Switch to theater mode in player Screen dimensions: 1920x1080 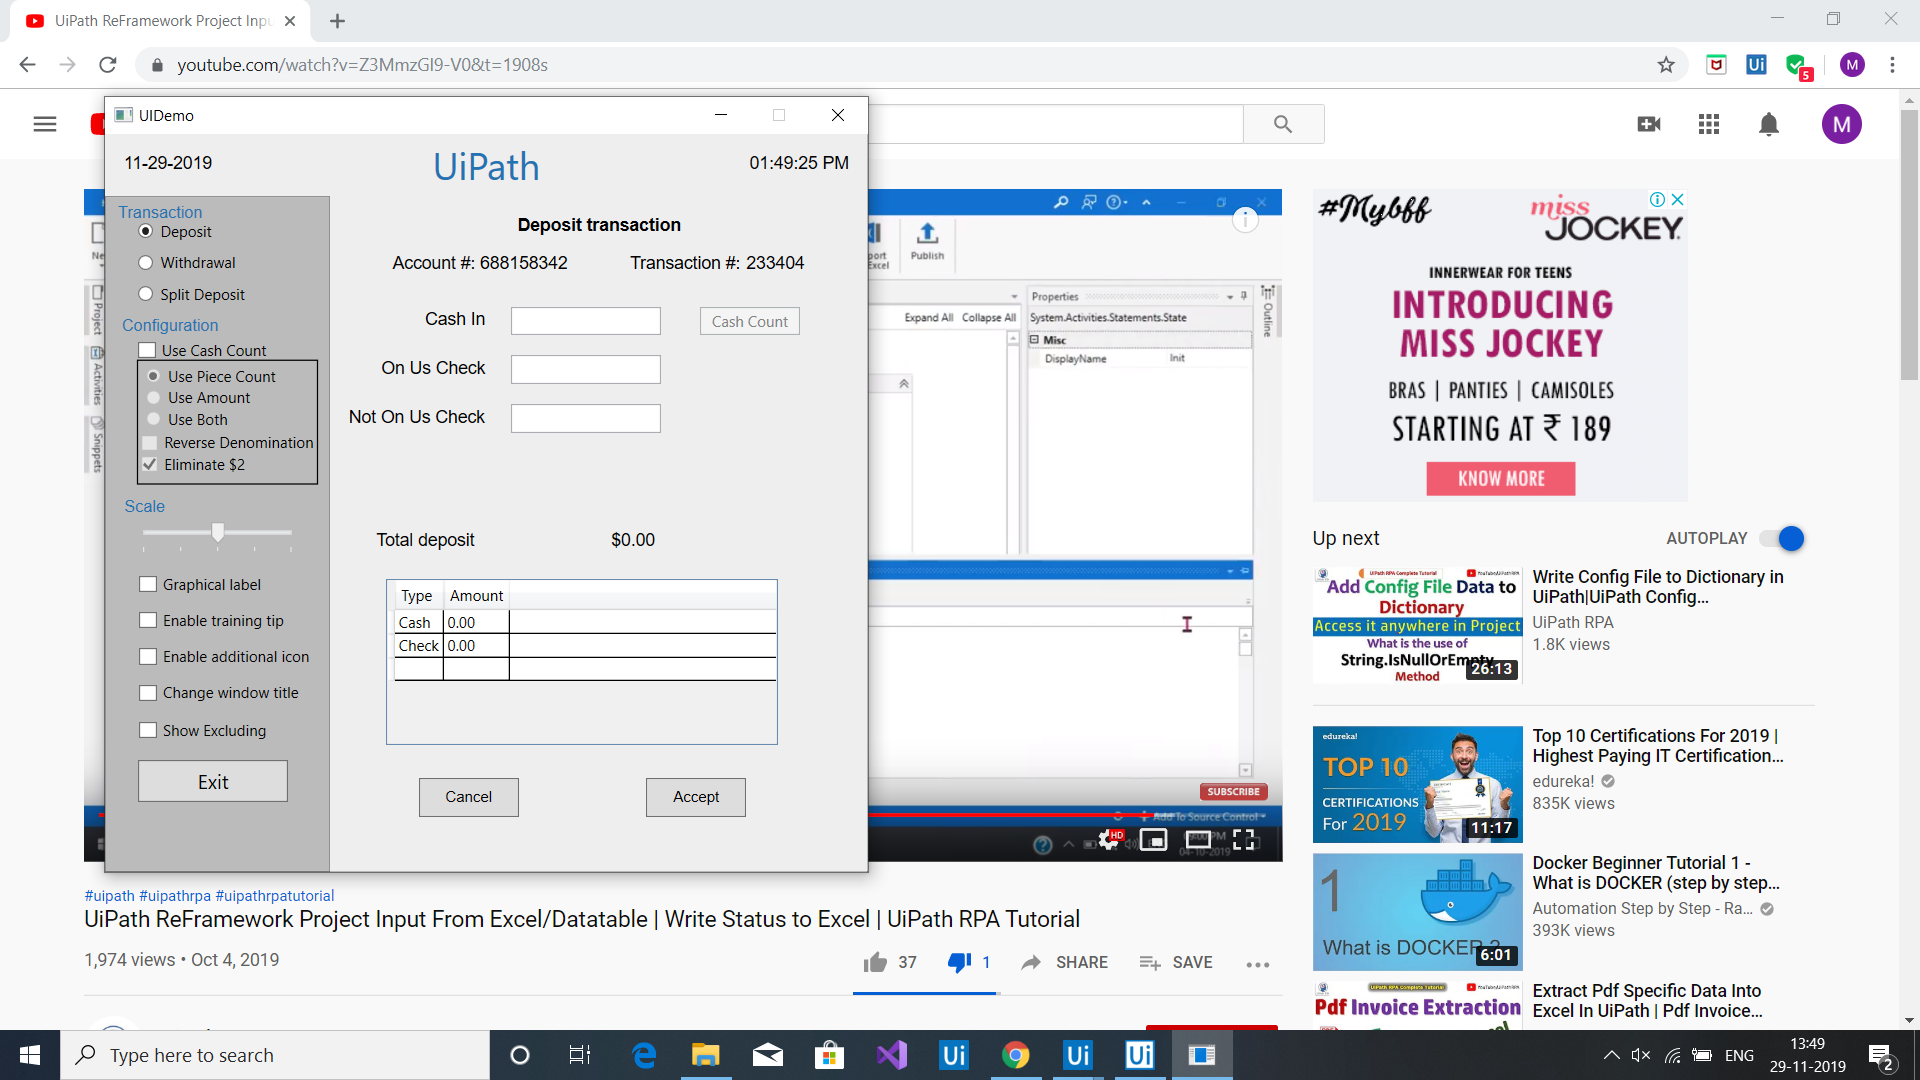pos(1199,840)
